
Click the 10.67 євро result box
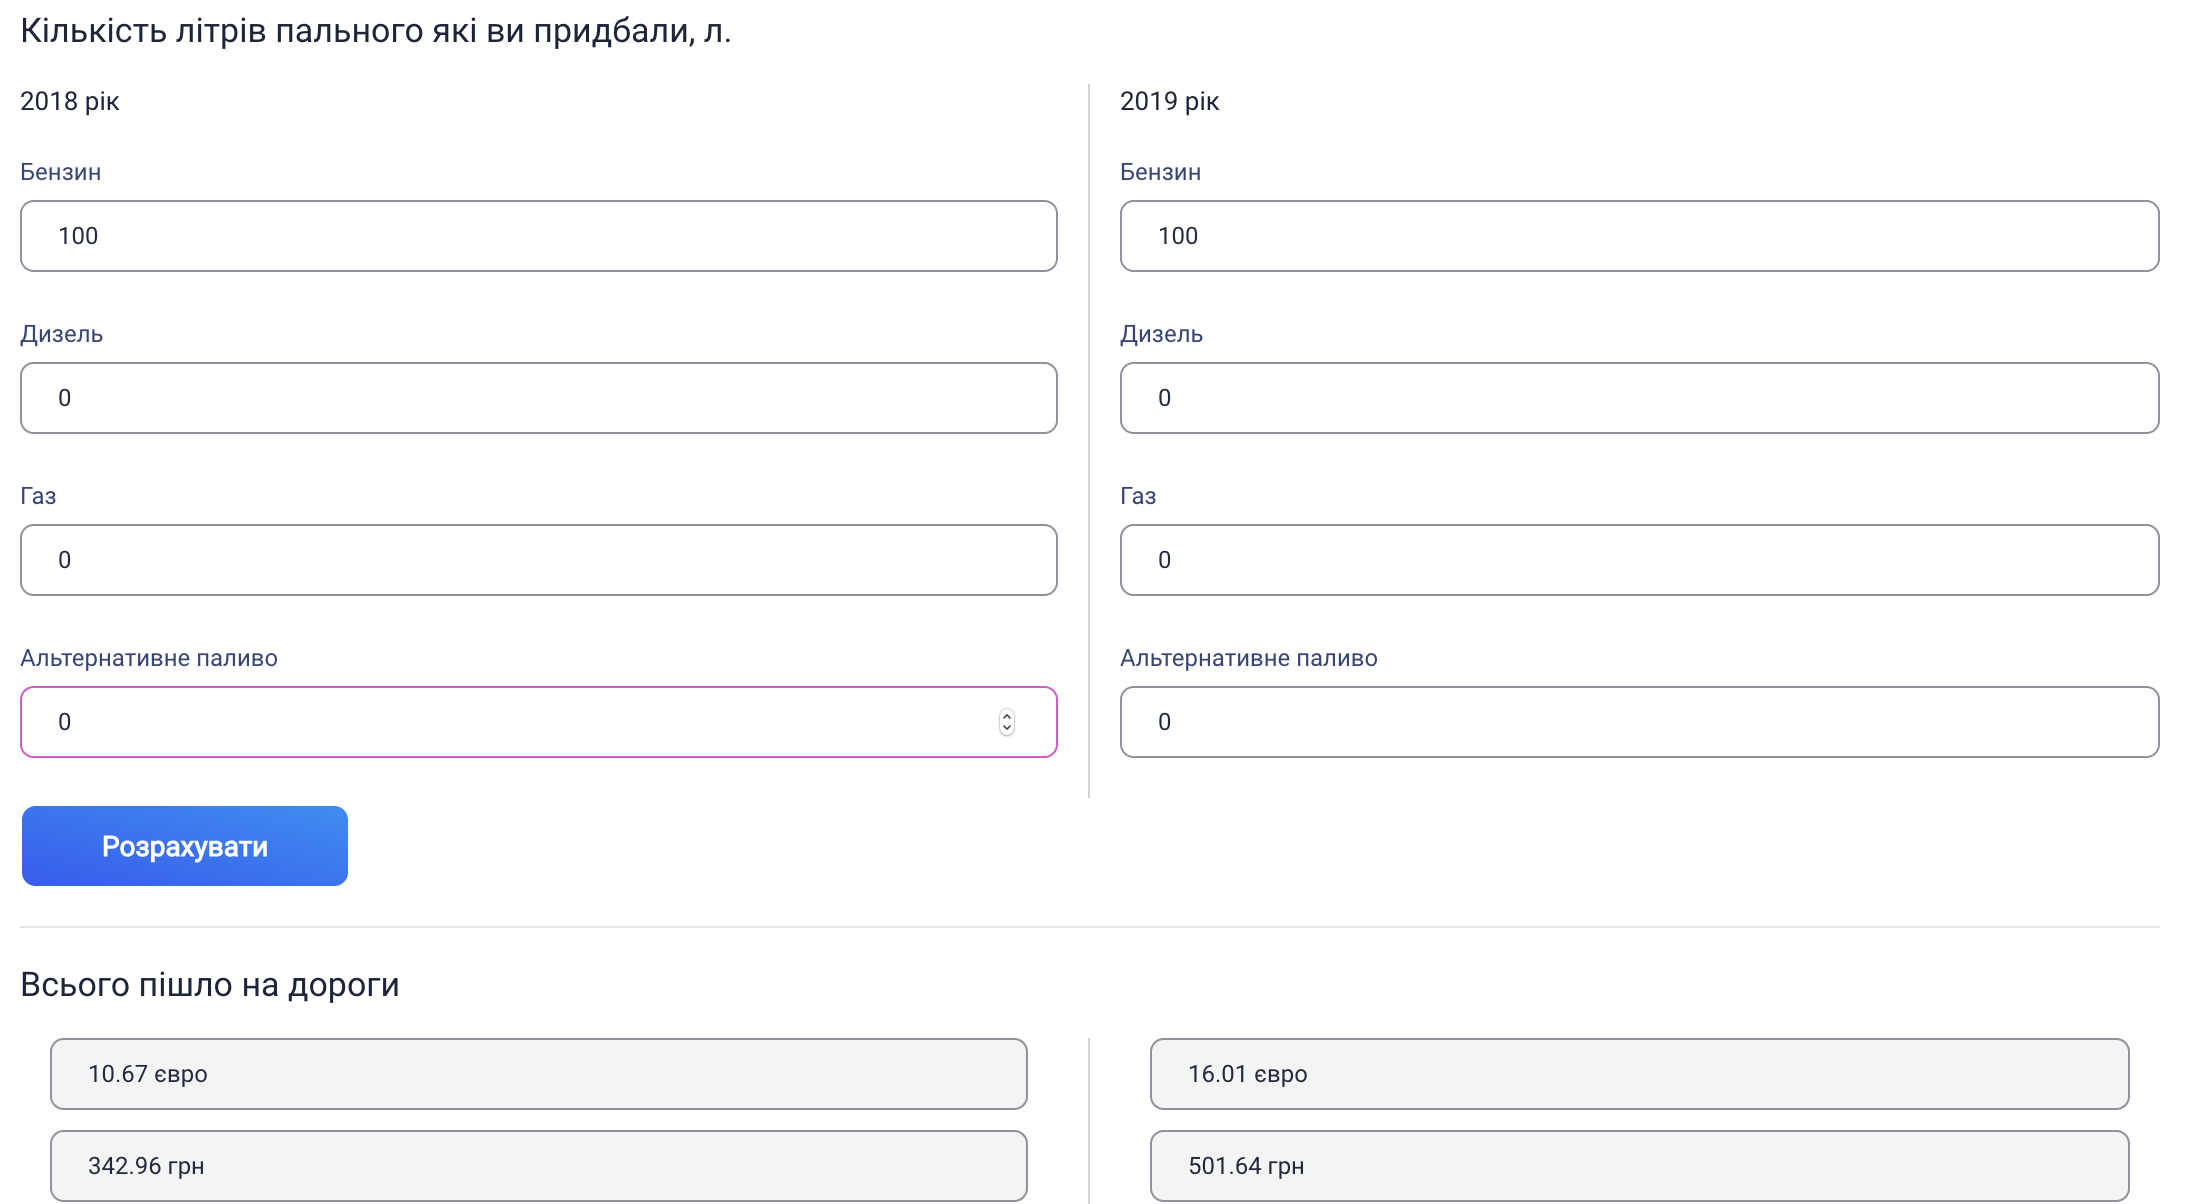[x=538, y=1074]
